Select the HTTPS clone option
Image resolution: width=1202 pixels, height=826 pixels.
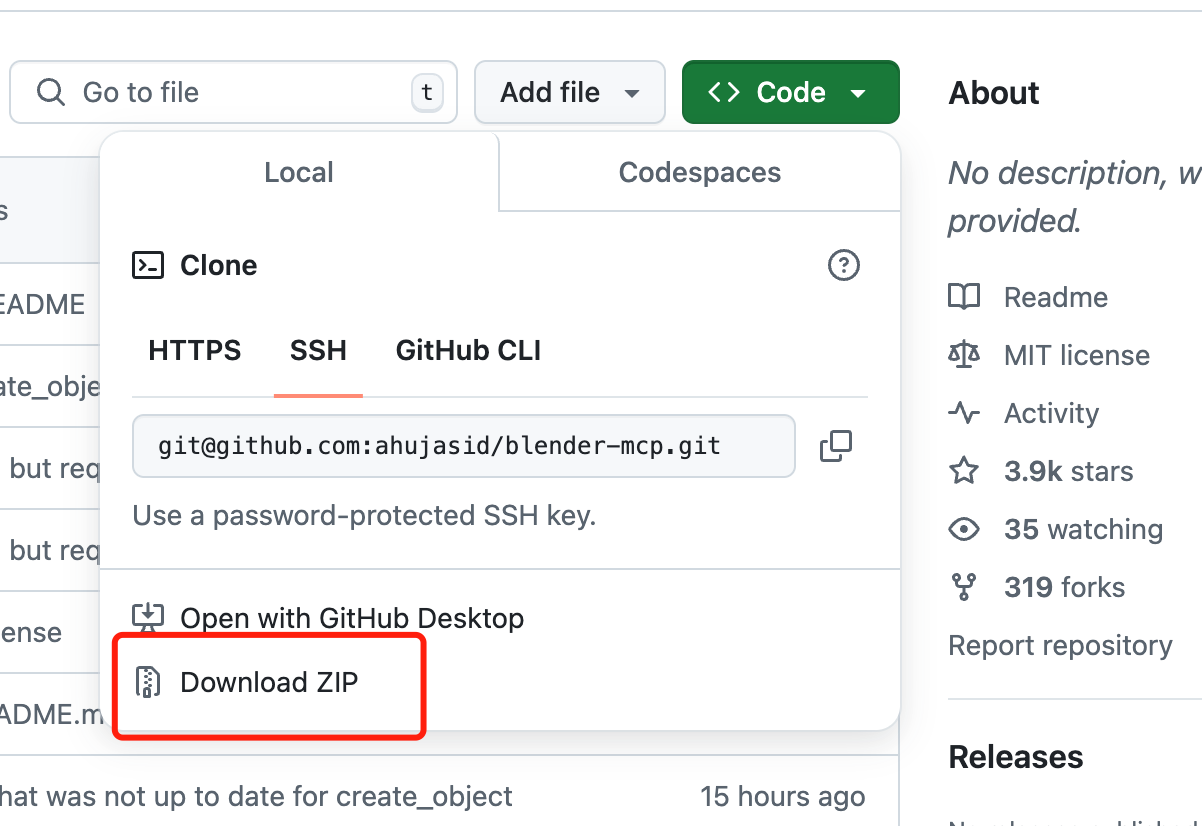click(x=195, y=351)
